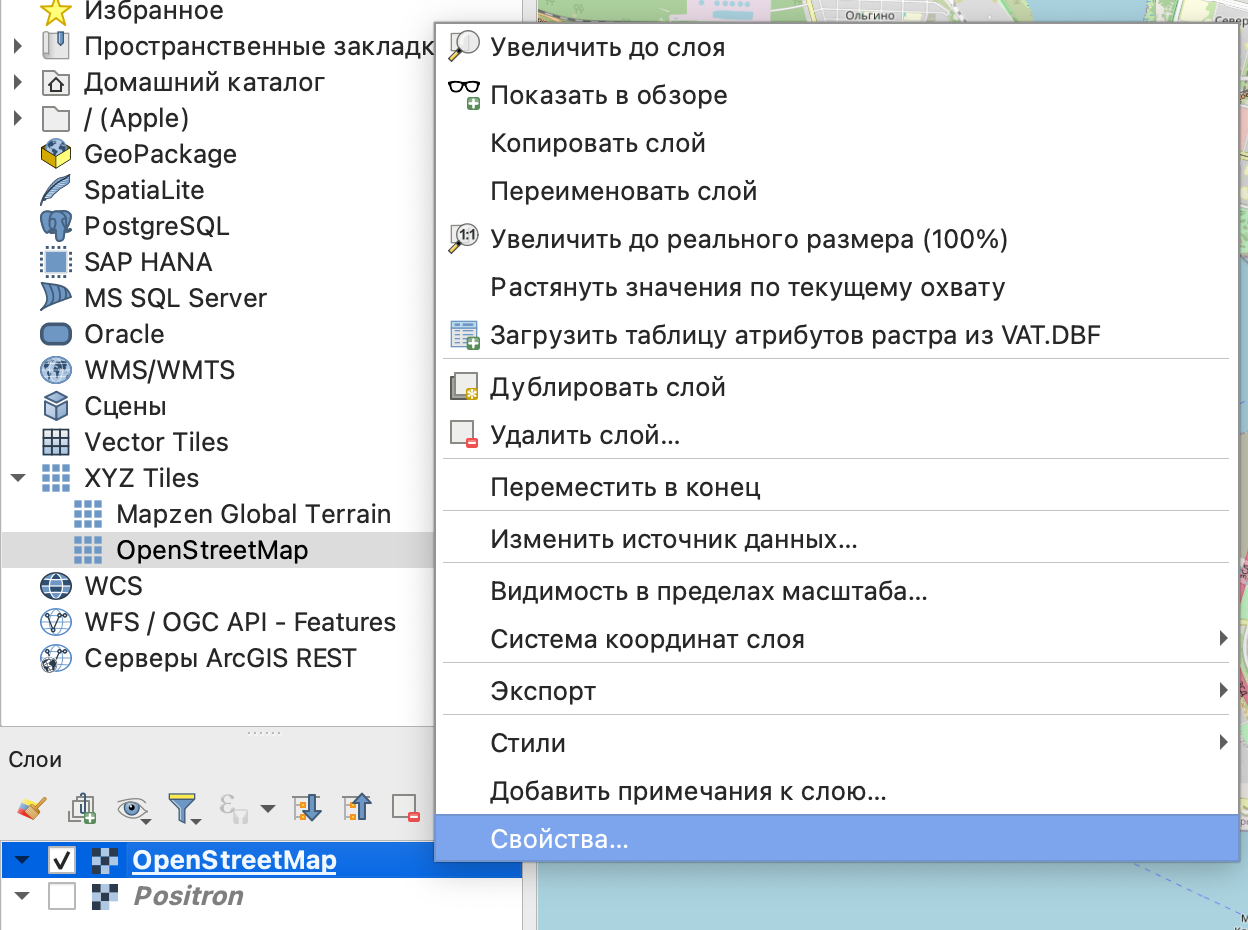Screen dimensions: 1248x930
Task: Uncheck the OpenStreetMap layer visibility checkbox
Action: (x=62, y=860)
